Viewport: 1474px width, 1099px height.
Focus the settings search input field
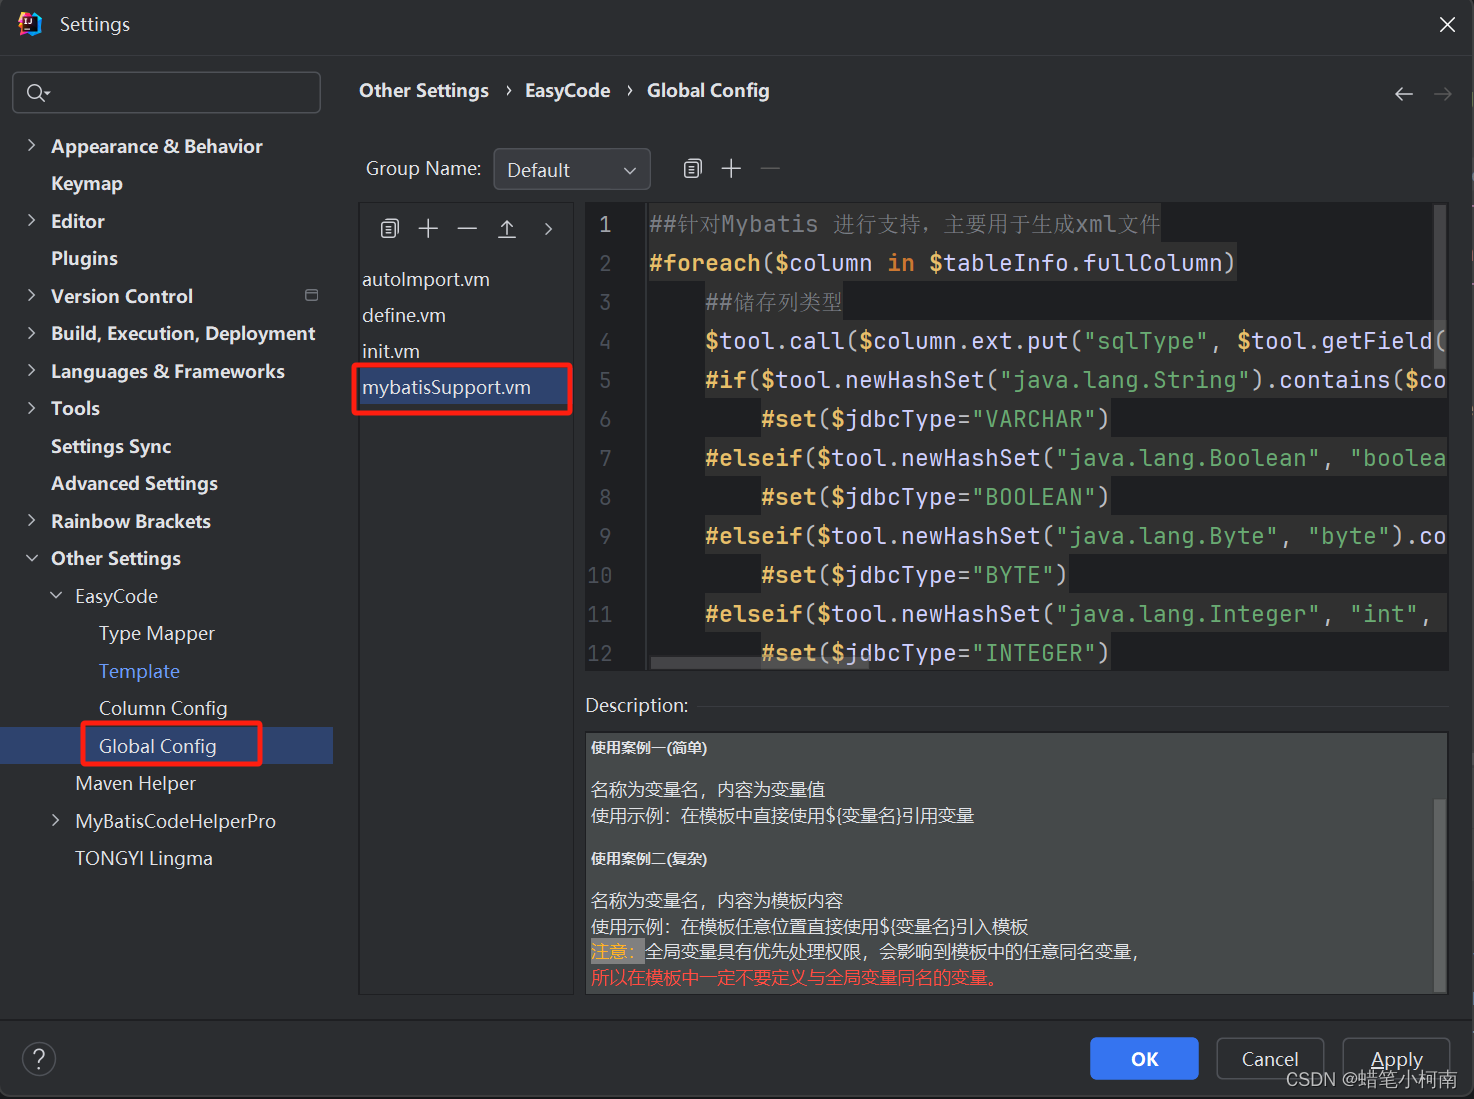coord(167,92)
